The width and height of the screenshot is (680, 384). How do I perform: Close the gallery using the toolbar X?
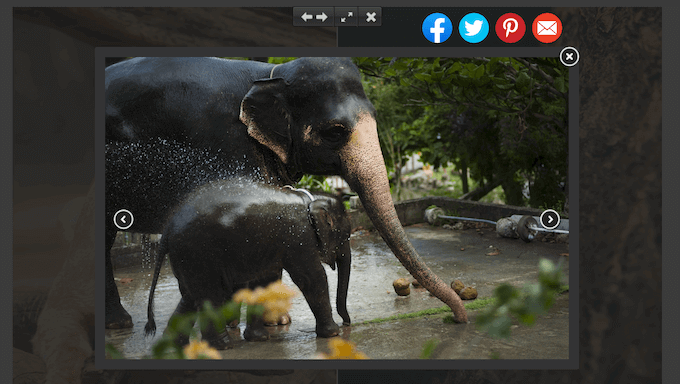[371, 17]
